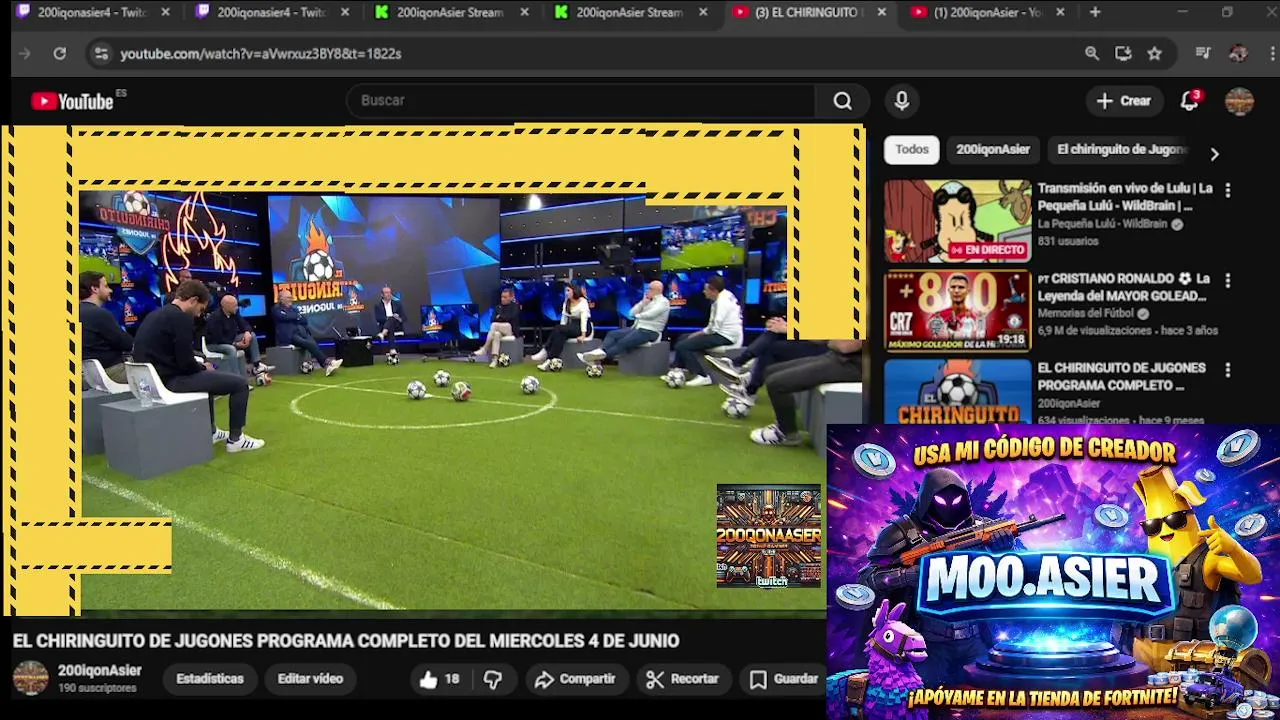The image size is (1280, 720).
Task: Switch to first 200iqonasier4 Twitch tab
Action: (x=90, y=12)
